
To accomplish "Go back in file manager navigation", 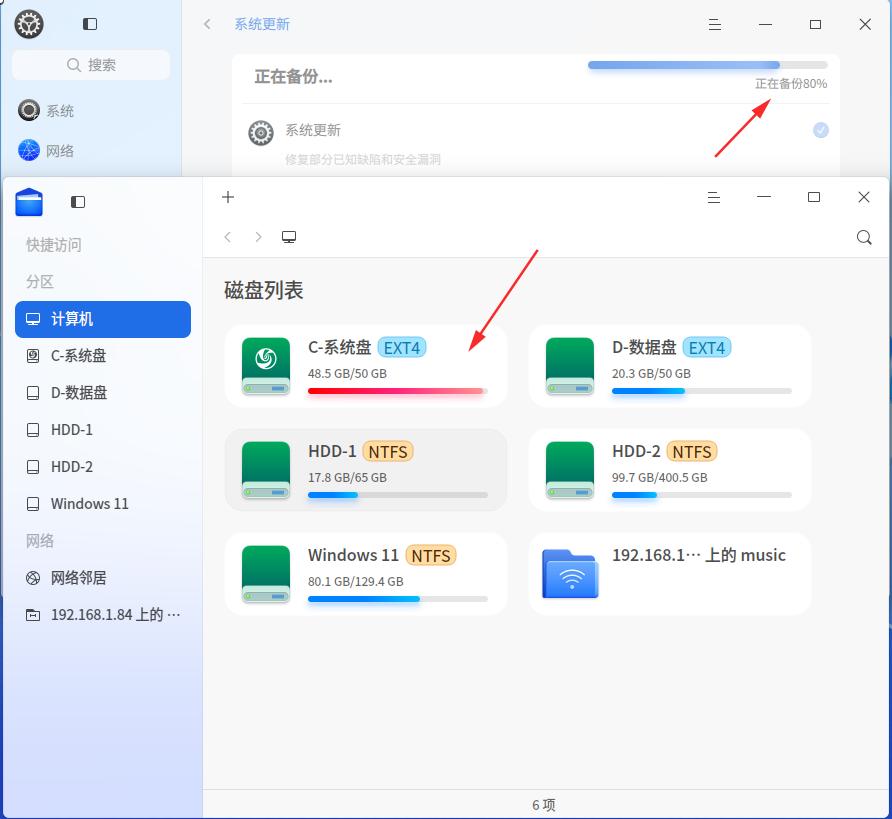I will [x=228, y=237].
